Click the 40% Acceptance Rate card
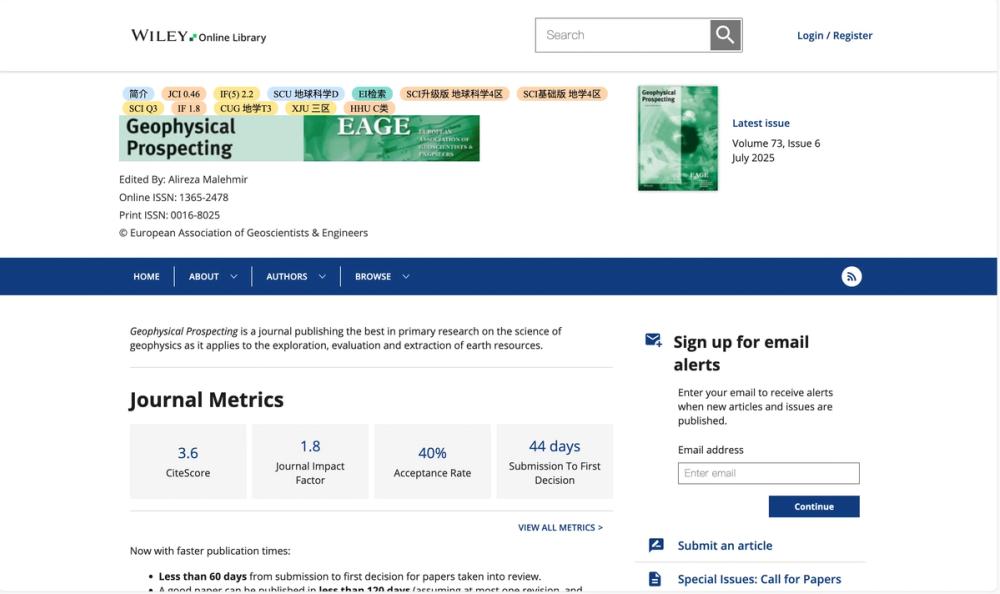Screen dimensions: 1000x594 tap(432, 461)
